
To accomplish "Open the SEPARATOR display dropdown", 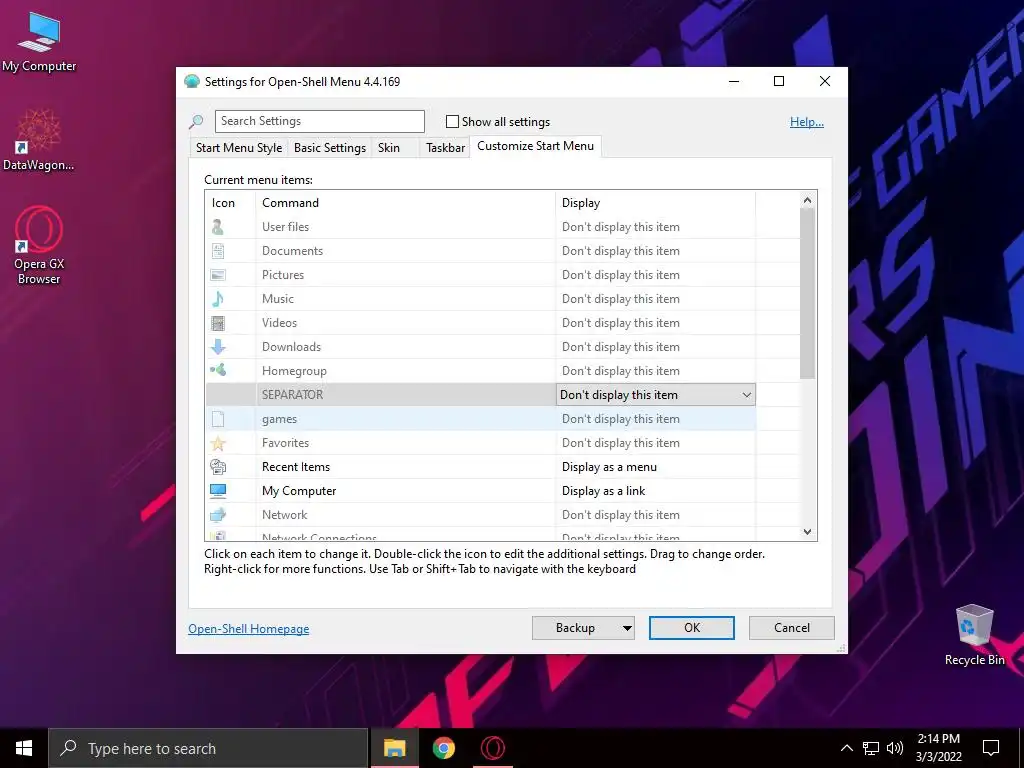I will coord(656,394).
